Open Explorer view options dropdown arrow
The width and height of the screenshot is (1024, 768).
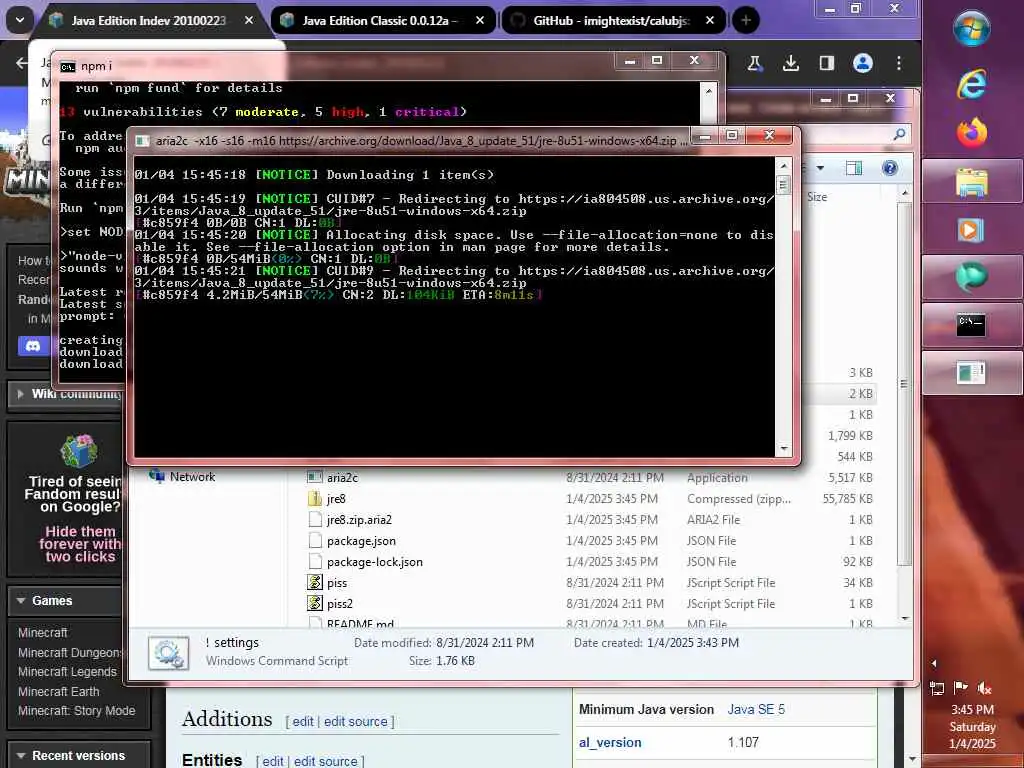pyautogui.click(x=820, y=168)
